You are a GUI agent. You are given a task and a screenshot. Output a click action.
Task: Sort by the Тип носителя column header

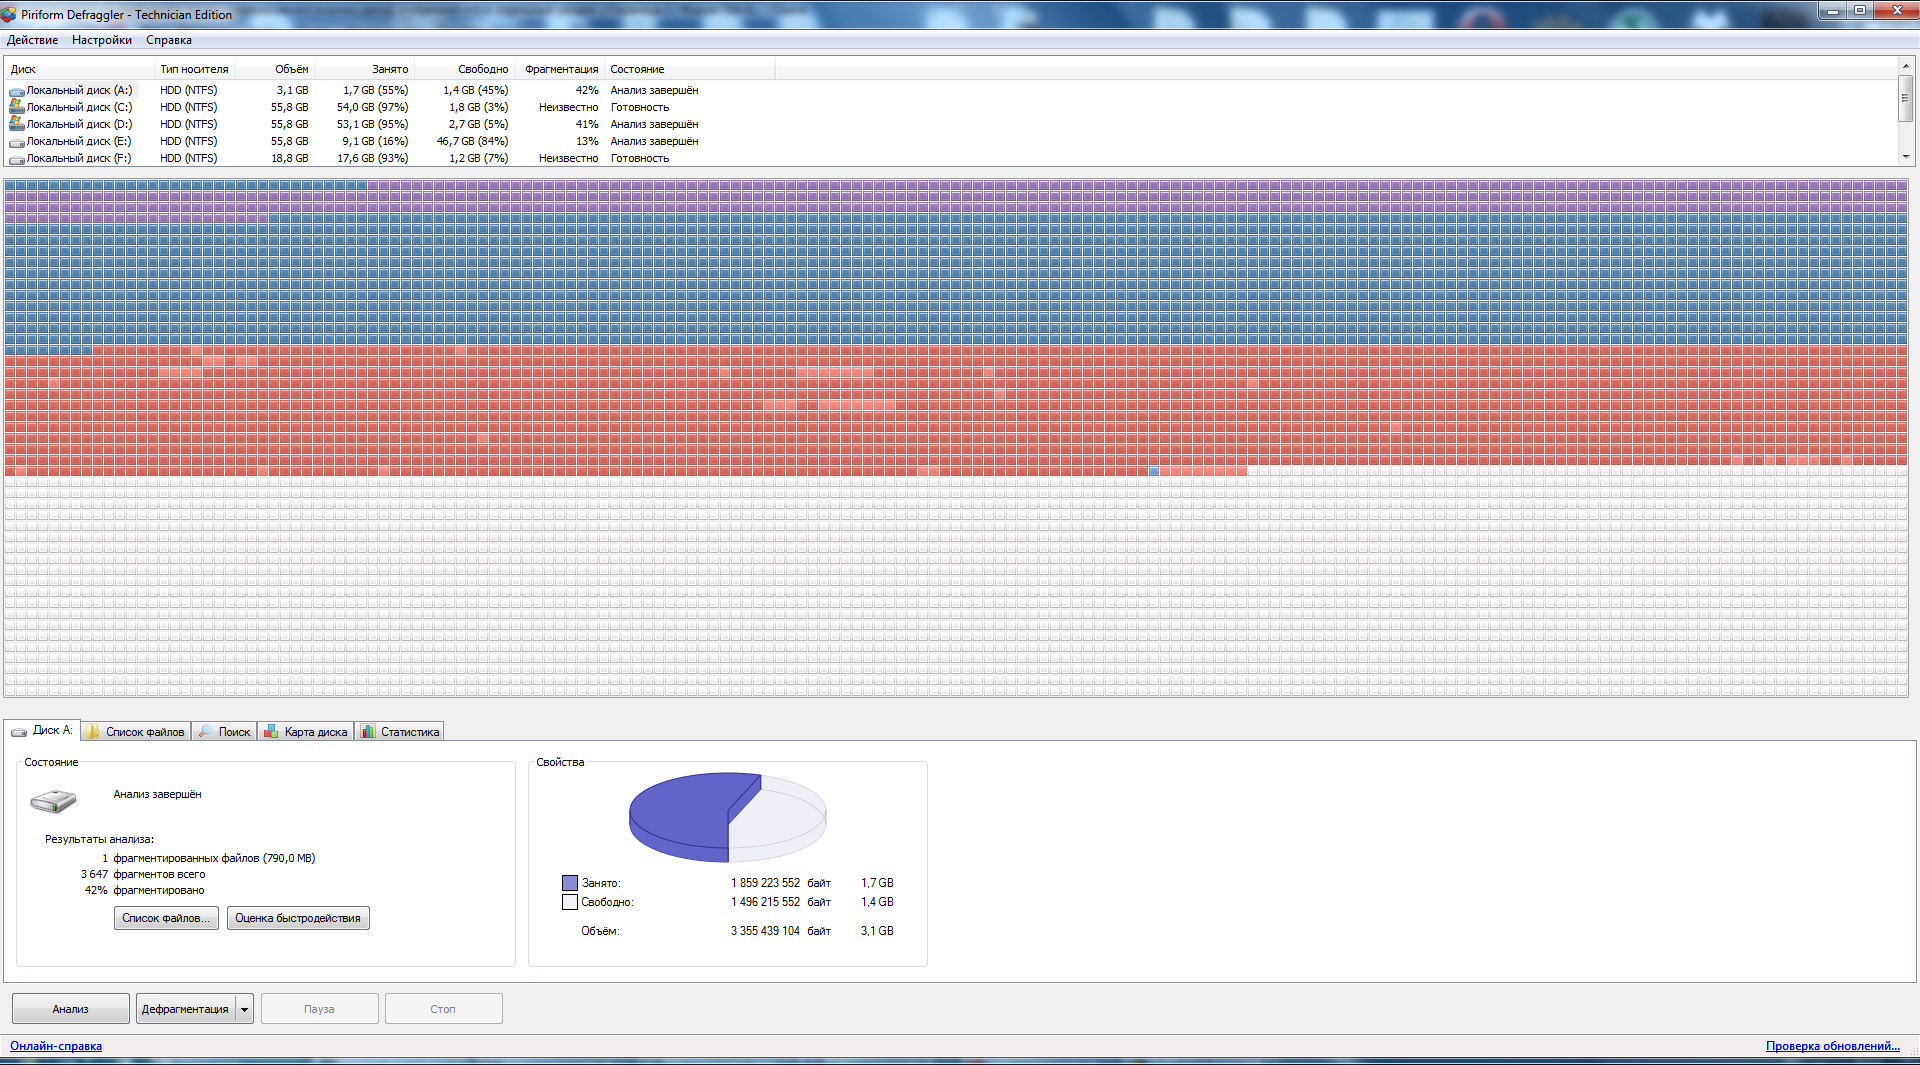coord(195,69)
